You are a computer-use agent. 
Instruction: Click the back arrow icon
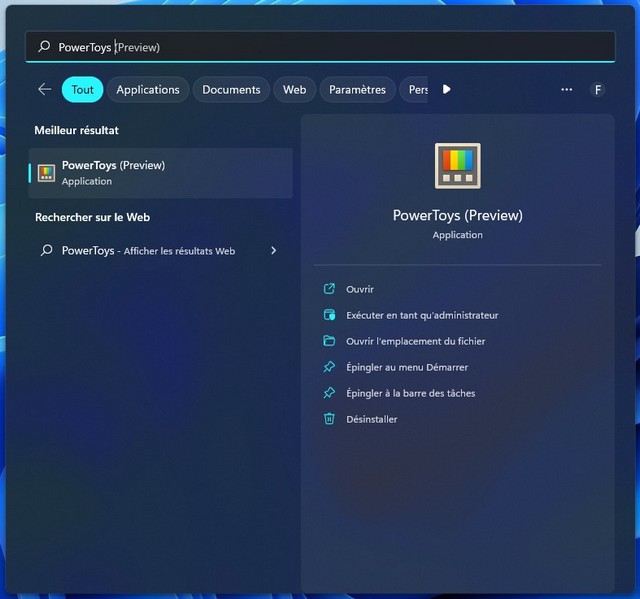44,89
